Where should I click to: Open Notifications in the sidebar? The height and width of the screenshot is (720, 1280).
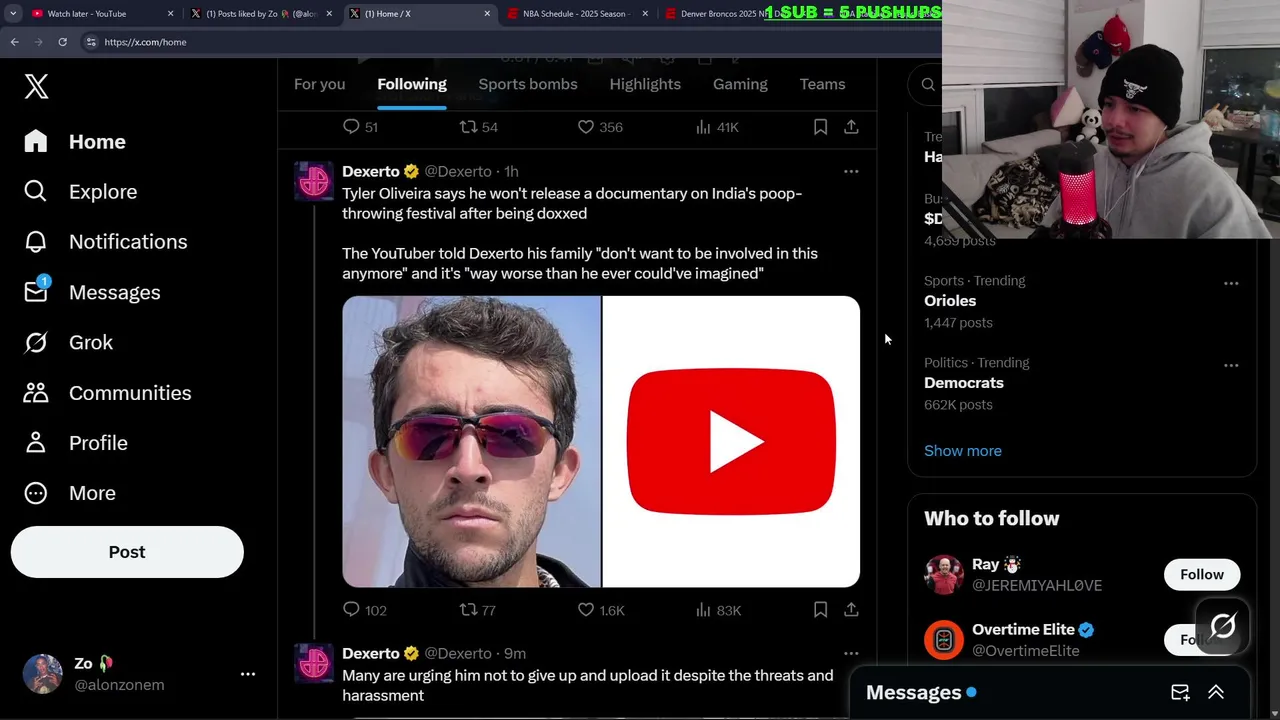tap(105, 242)
